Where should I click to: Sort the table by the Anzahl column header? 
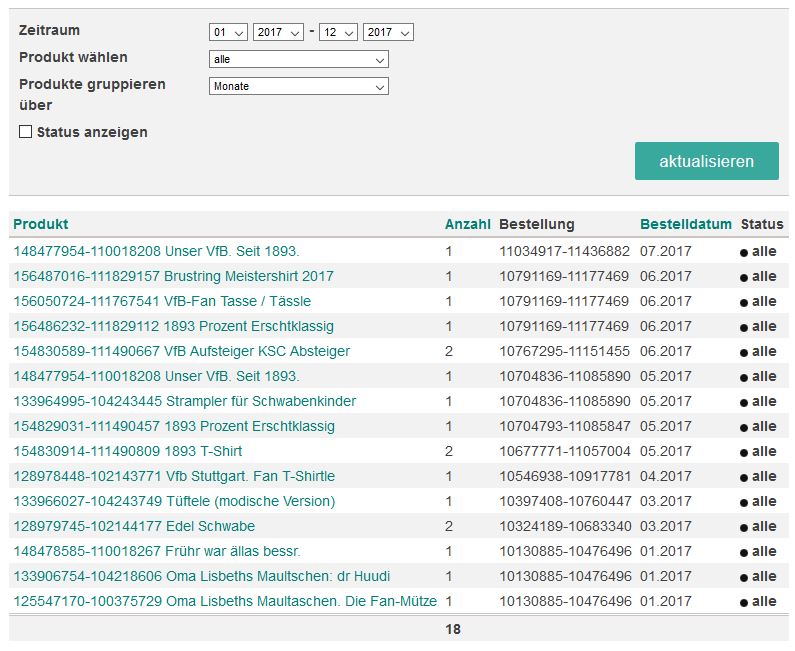467,224
